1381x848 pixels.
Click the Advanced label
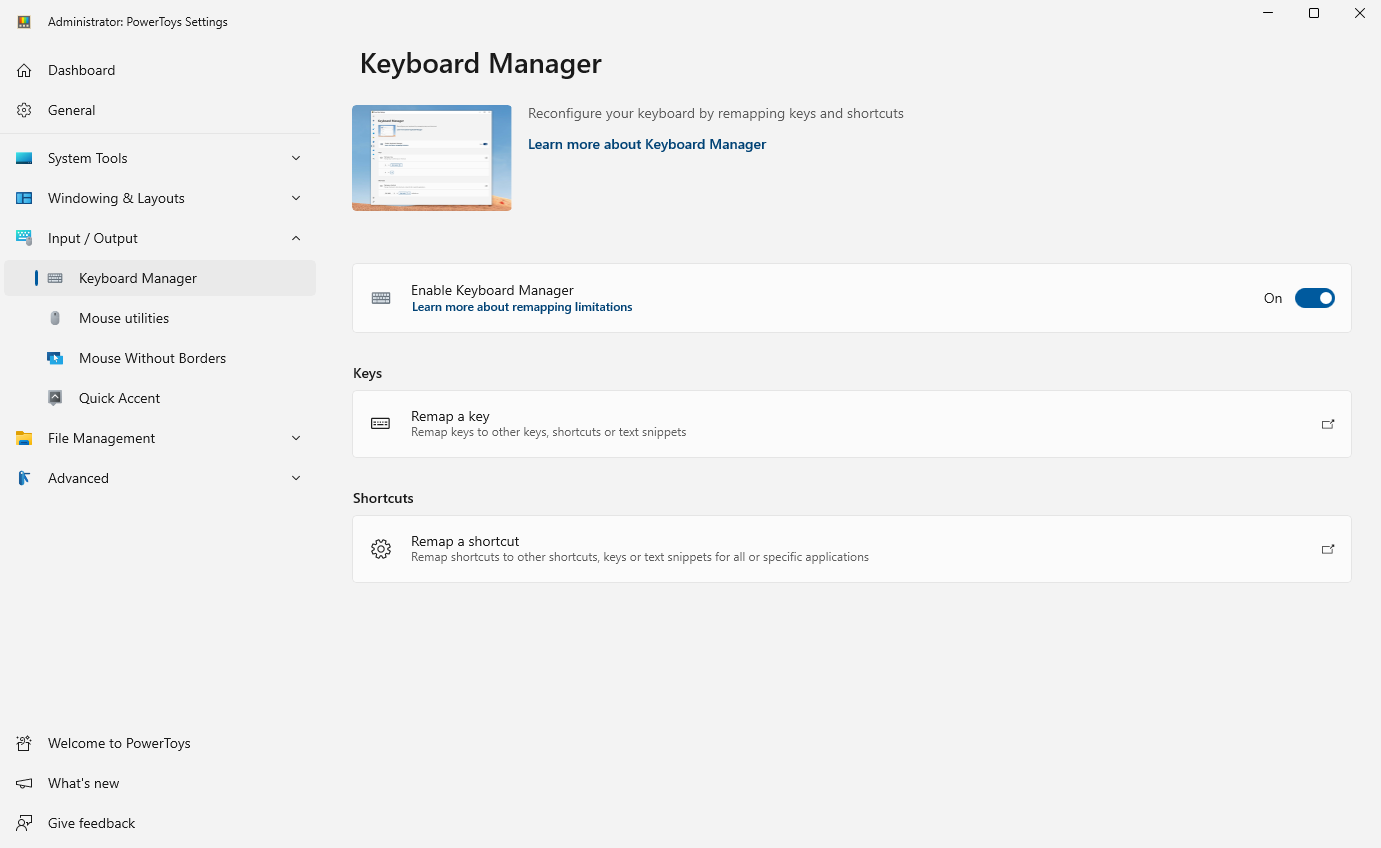(78, 478)
